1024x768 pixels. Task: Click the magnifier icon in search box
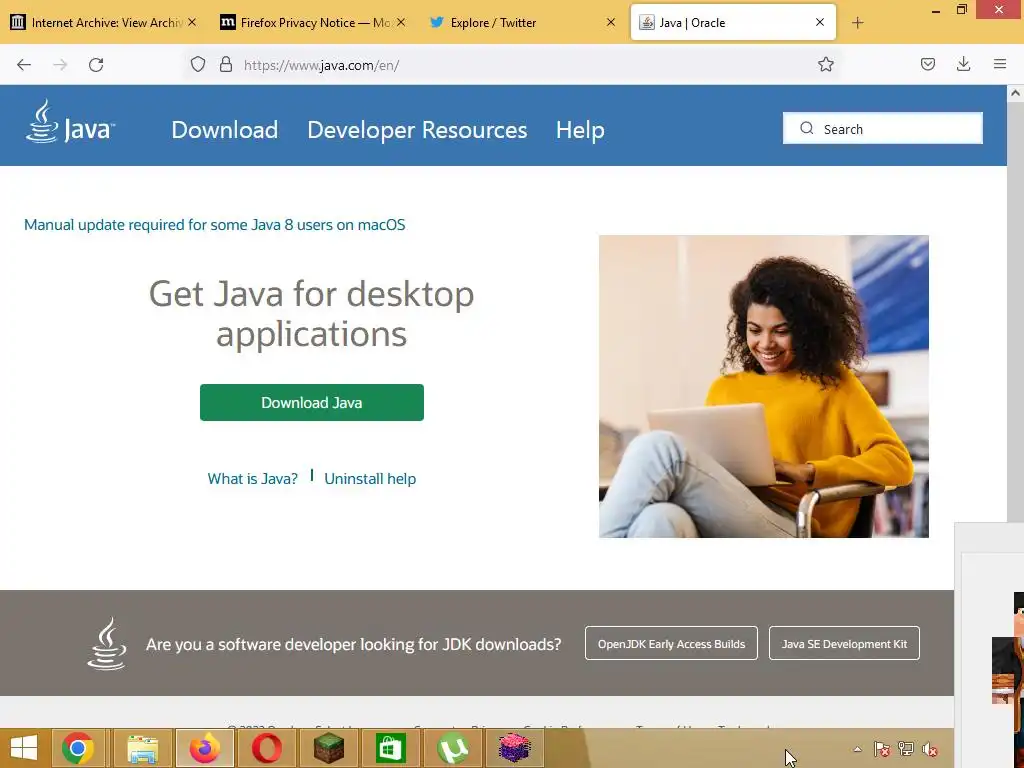(x=807, y=128)
